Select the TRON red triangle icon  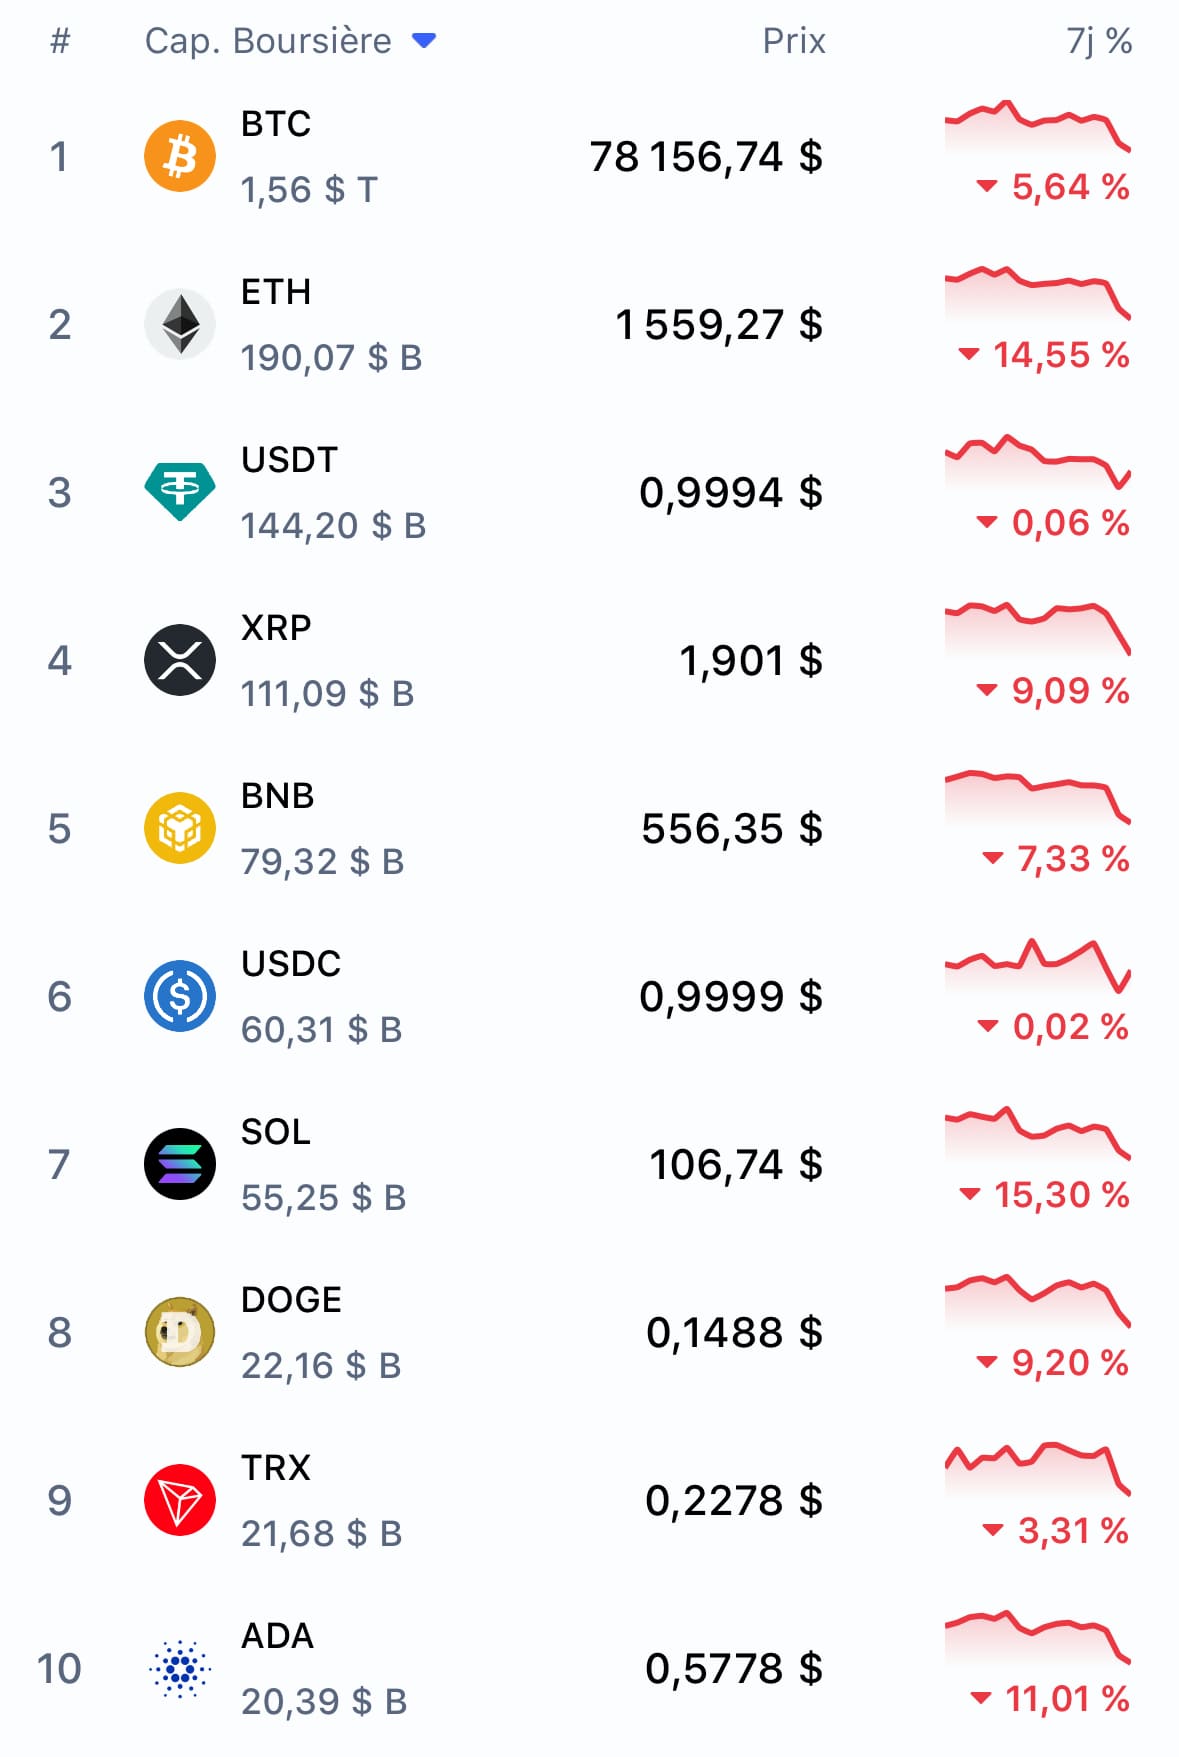click(x=180, y=1500)
